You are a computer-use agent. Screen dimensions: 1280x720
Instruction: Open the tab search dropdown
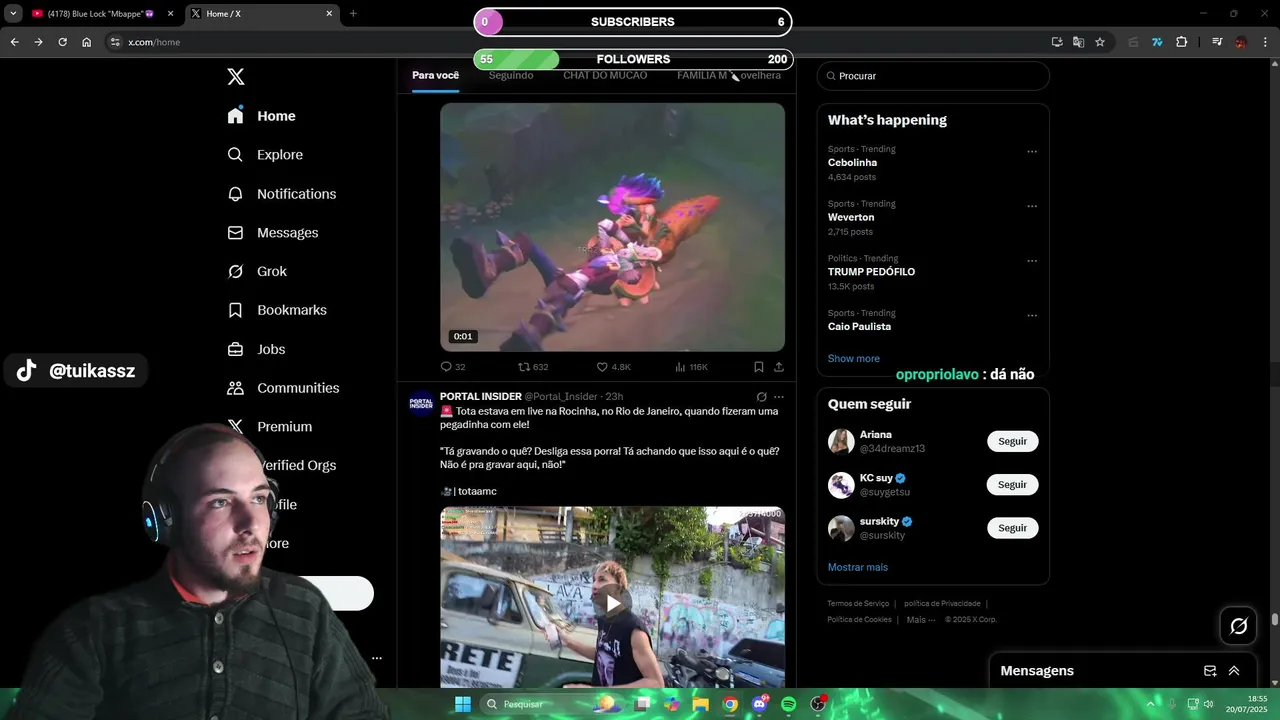pyautogui.click(x=13, y=14)
